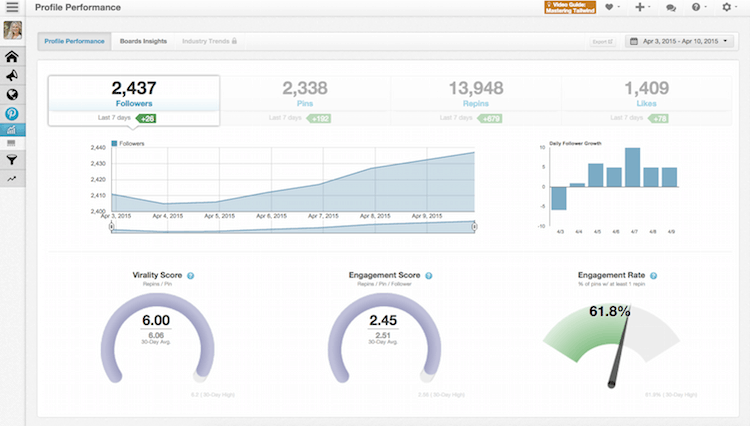This screenshot has height=426, width=750.
Task: Click the user profile avatar
Action: point(12,30)
